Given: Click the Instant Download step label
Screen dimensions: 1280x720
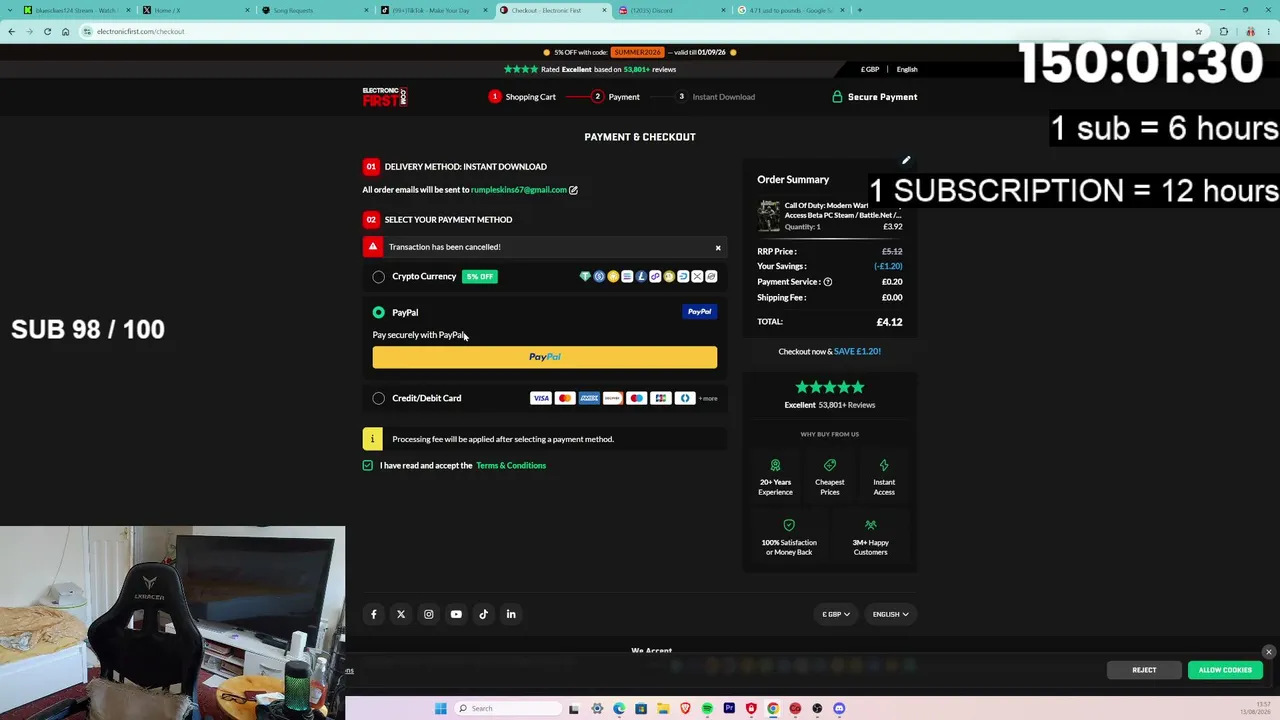Looking at the screenshot, I should [724, 97].
